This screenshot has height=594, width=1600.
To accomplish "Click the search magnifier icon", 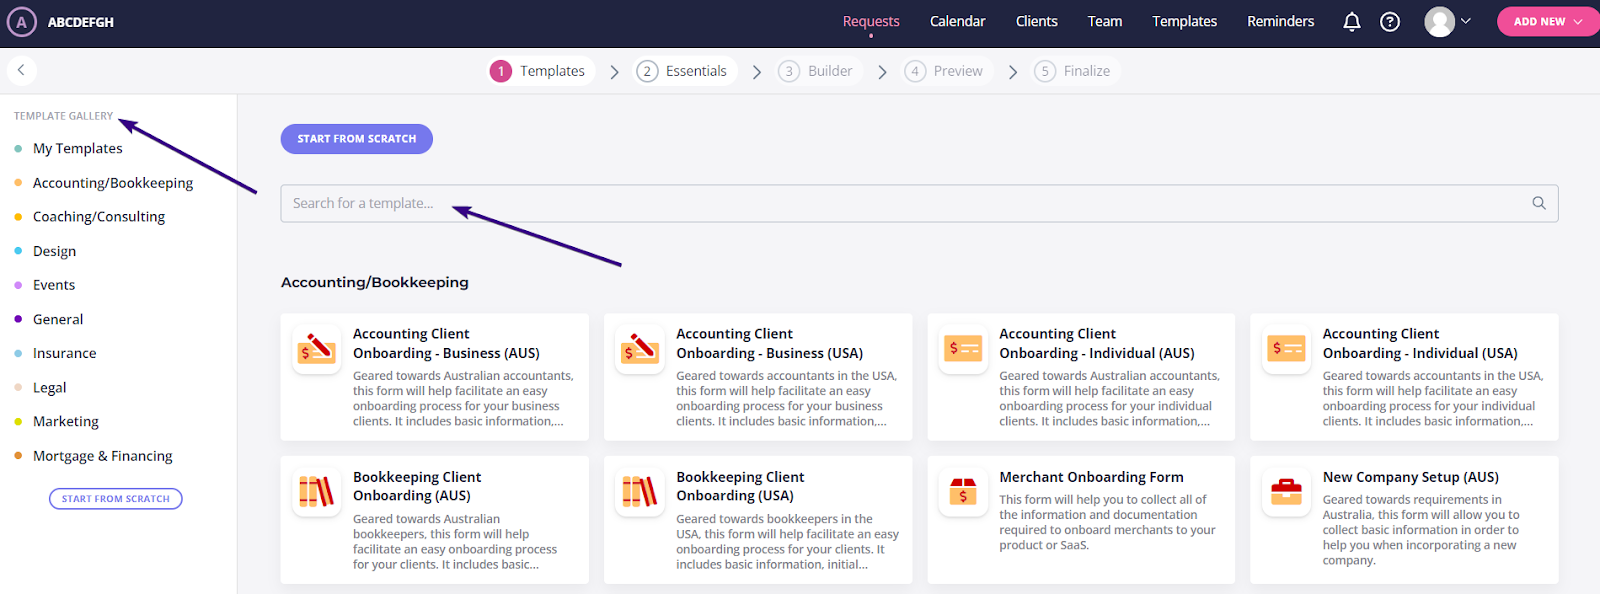I will (x=1539, y=203).
